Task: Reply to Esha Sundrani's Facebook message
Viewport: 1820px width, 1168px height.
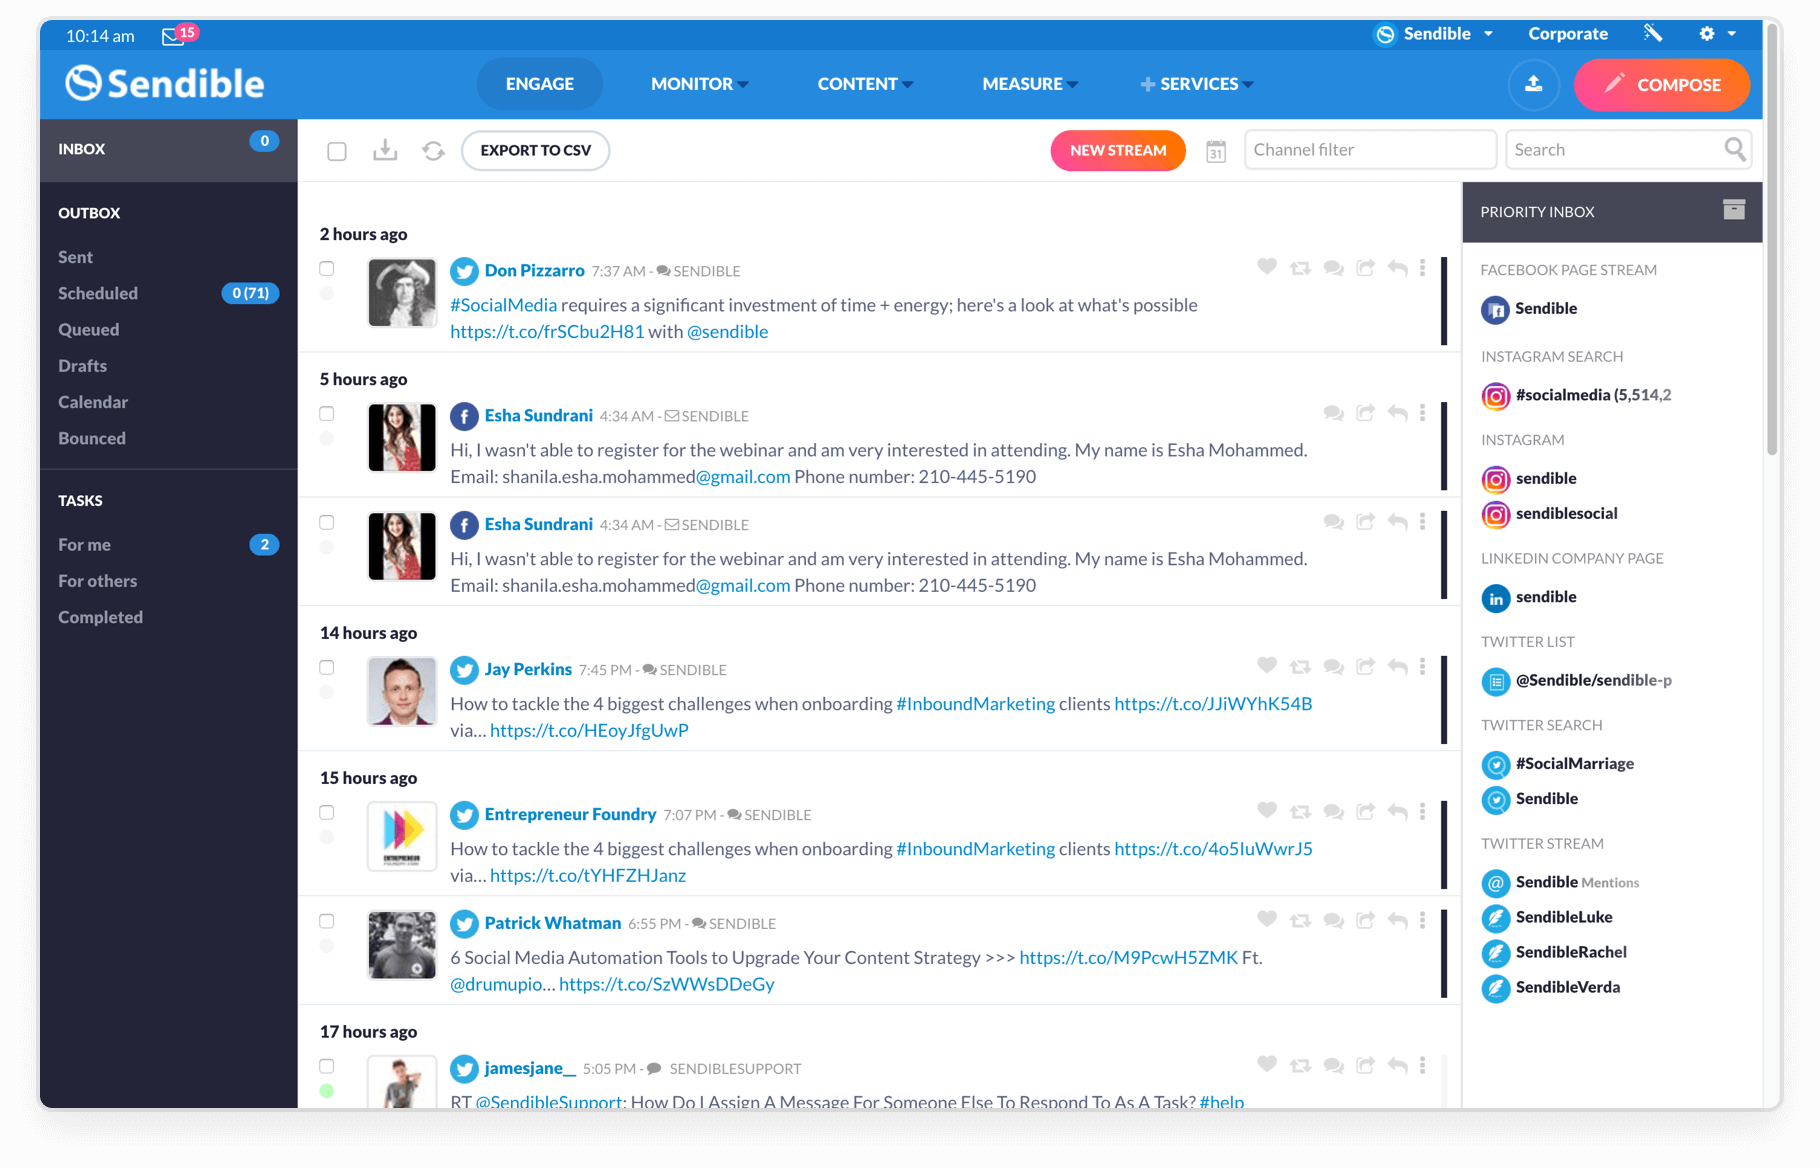Action: tap(1397, 413)
